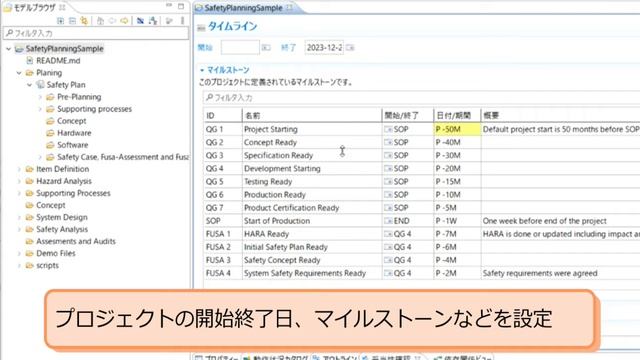Collapse the マイルストーン section
Screen dimensions: 640x360
coord(202,70)
